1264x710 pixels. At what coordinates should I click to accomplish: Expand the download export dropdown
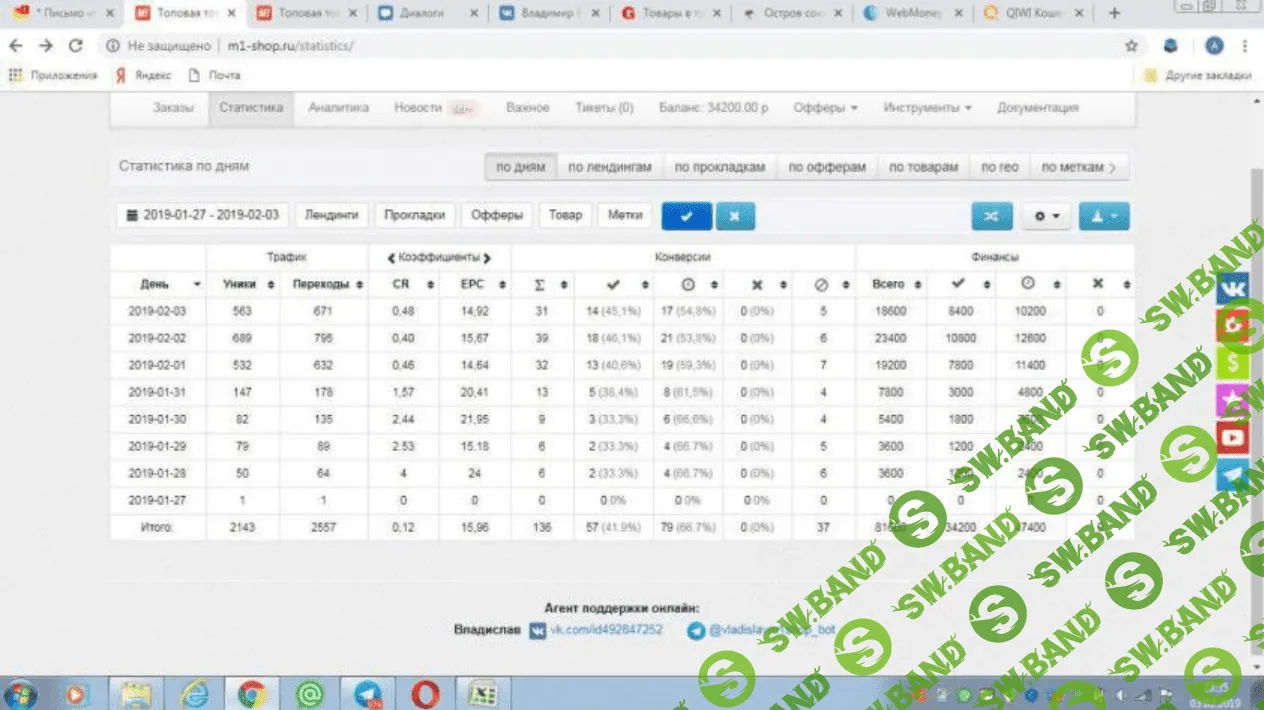tap(1104, 216)
